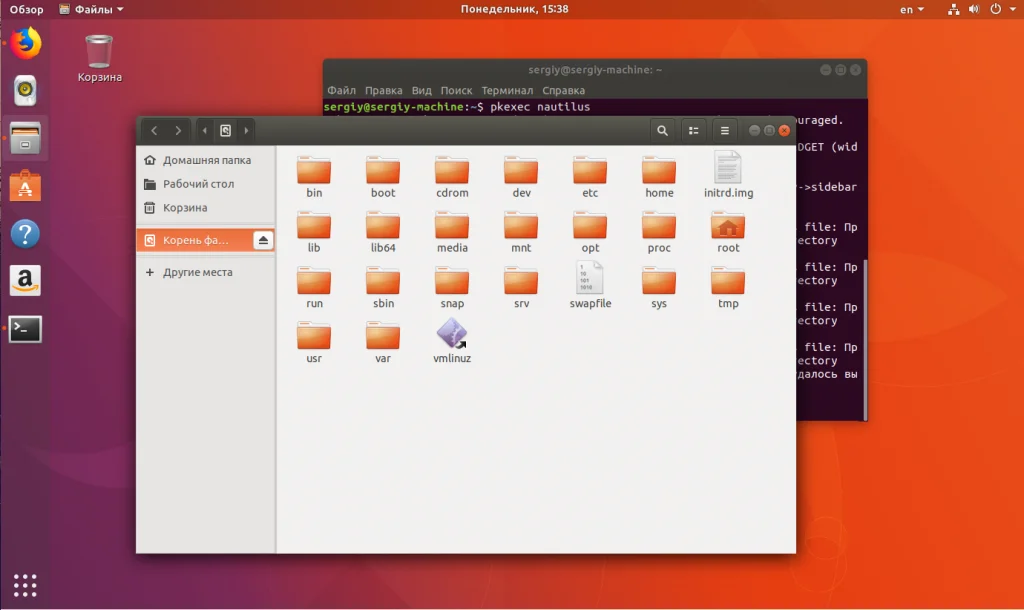Viewport: 1024px width, 610px height.
Task: Open the Nautilus hamburger menu
Action: click(x=725, y=130)
